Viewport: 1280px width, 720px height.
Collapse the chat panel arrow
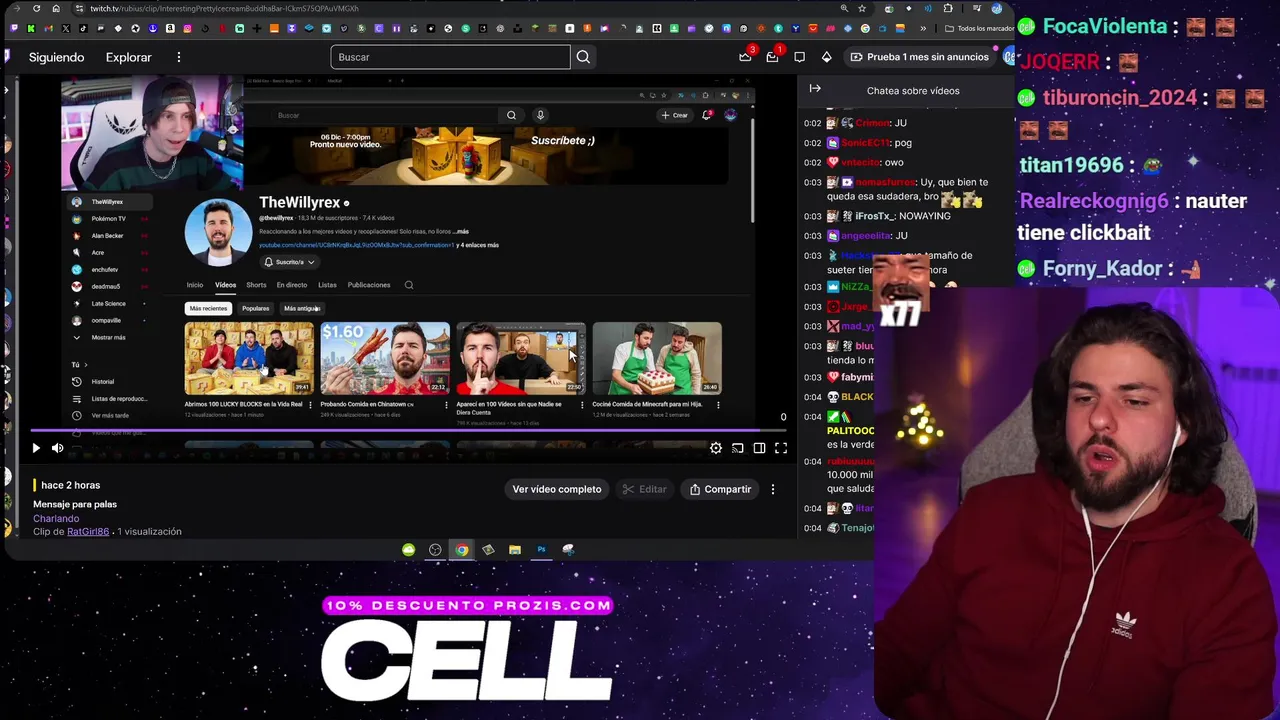pos(815,89)
